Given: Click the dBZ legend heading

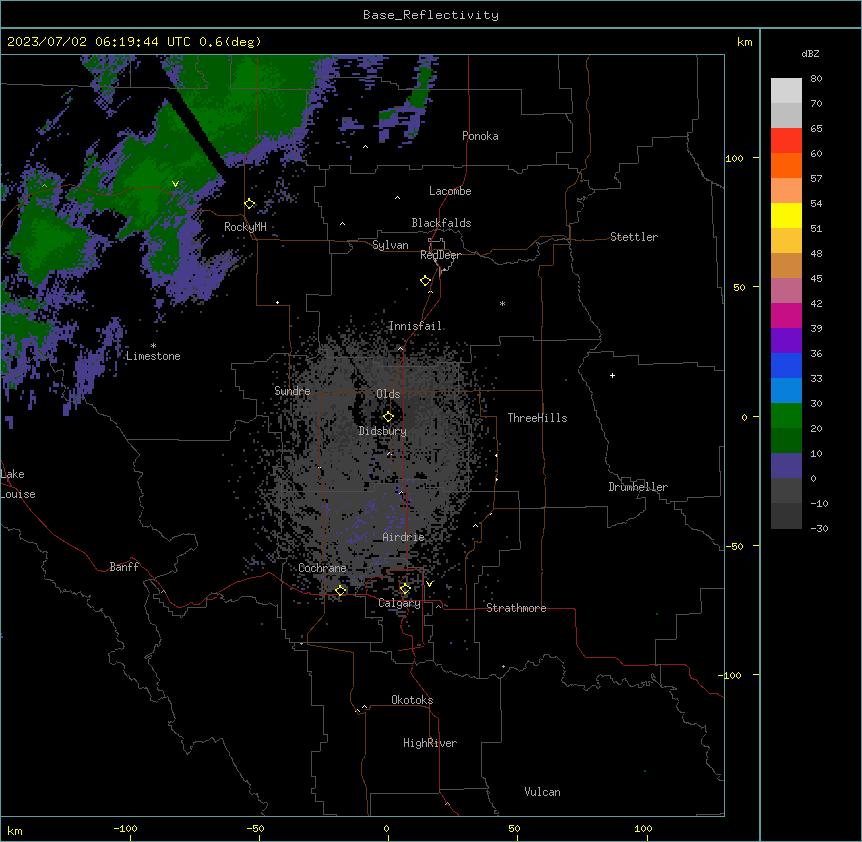Looking at the screenshot, I should click(810, 53).
